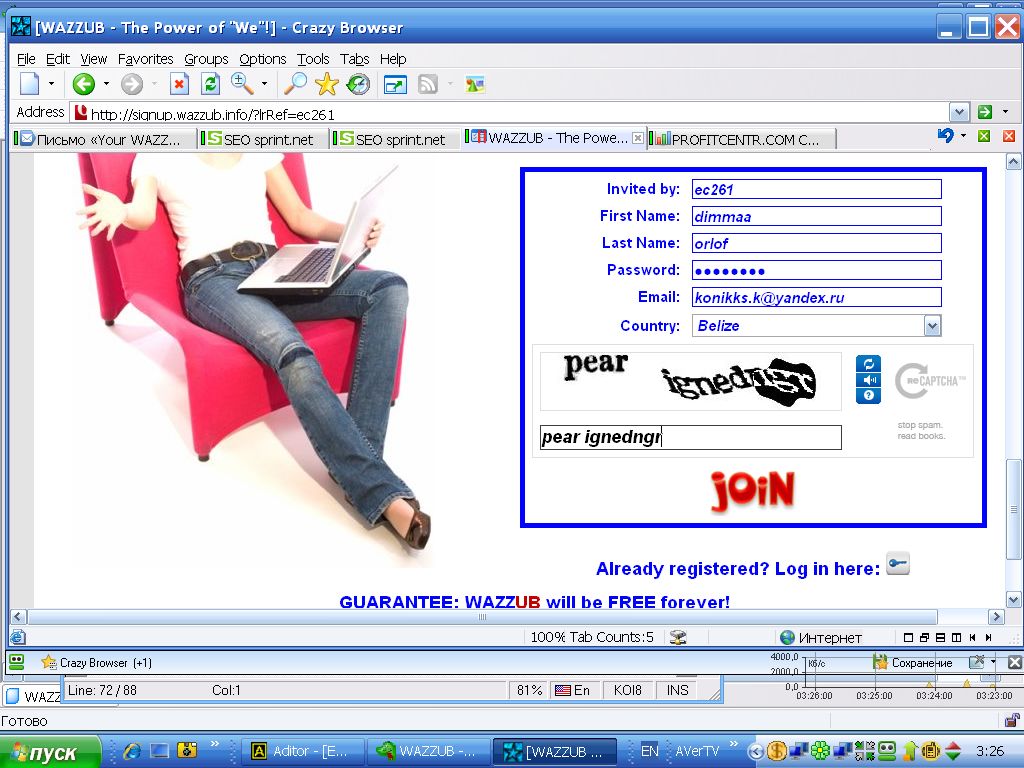Click the Last Name field with orlof
The height and width of the screenshot is (768, 1024).
(816, 243)
